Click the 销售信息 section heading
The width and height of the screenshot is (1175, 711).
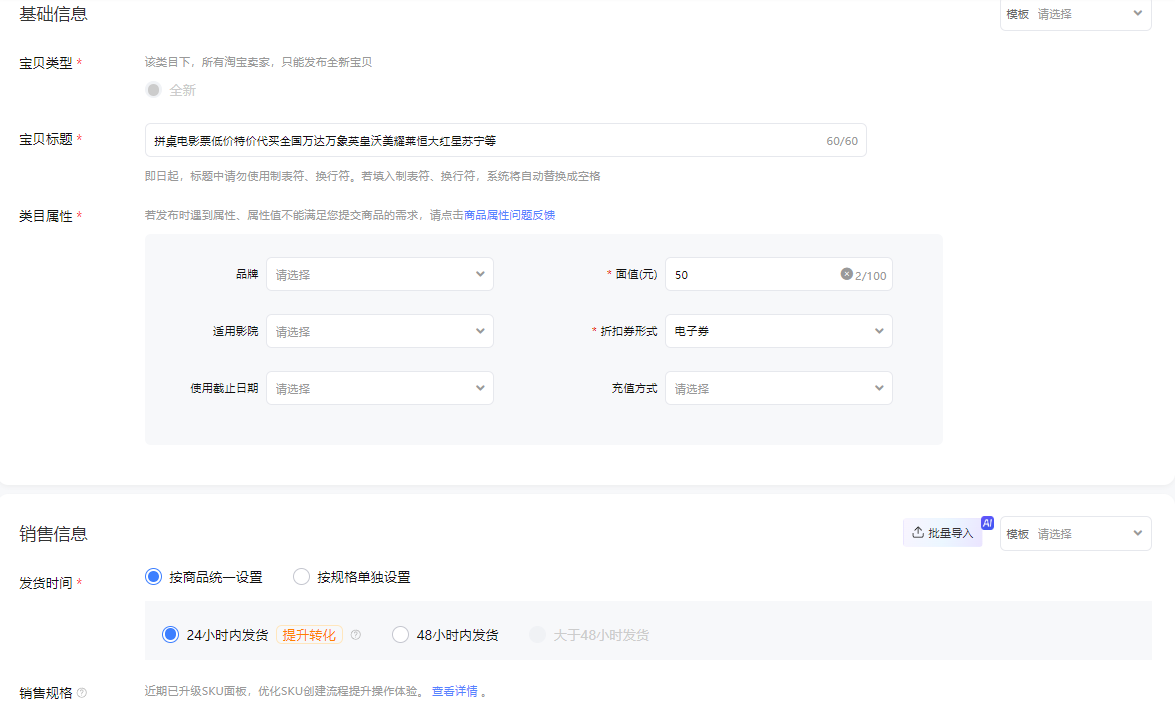click(53, 533)
